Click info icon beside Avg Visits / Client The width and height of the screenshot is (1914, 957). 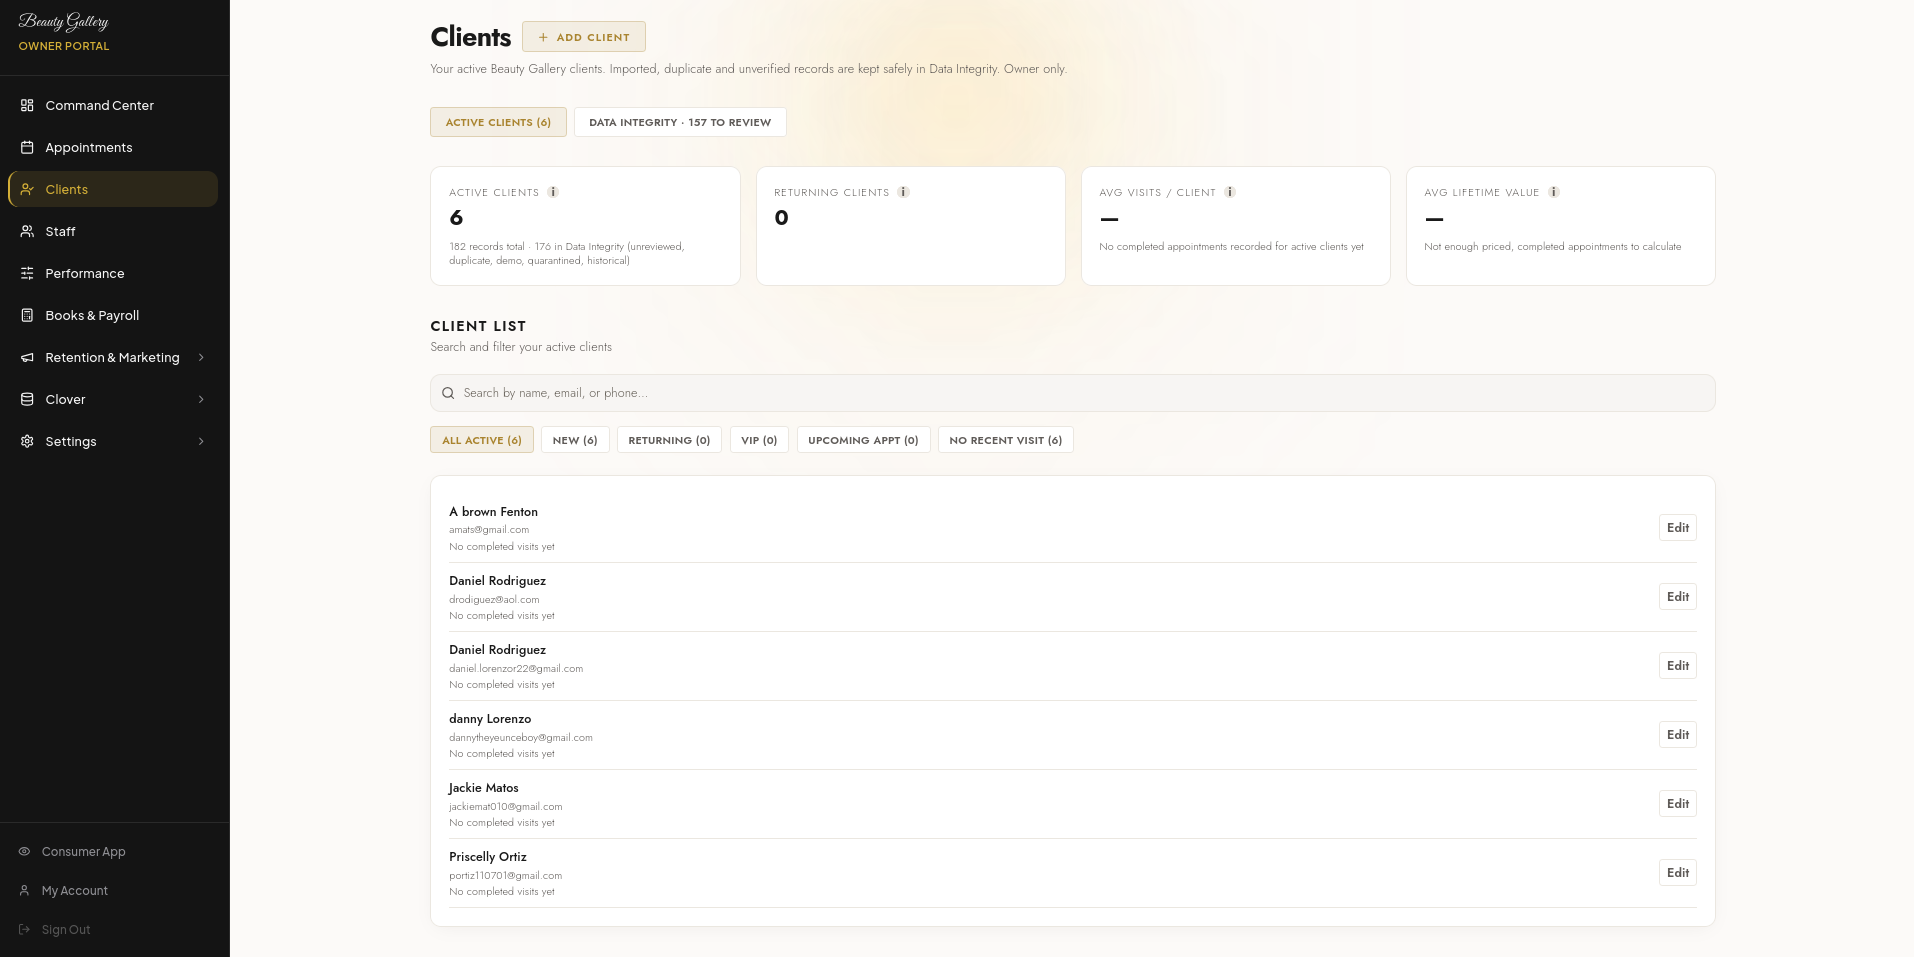point(1230,192)
